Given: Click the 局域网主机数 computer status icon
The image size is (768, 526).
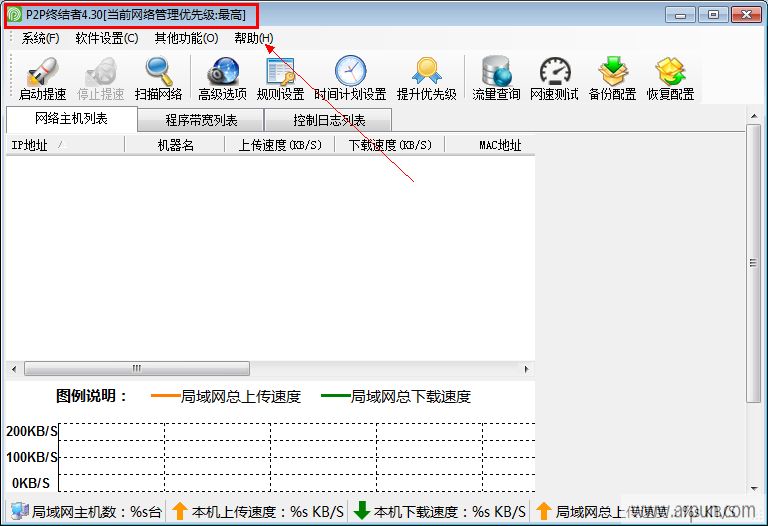Looking at the screenshot, I should tap(20, 511).
